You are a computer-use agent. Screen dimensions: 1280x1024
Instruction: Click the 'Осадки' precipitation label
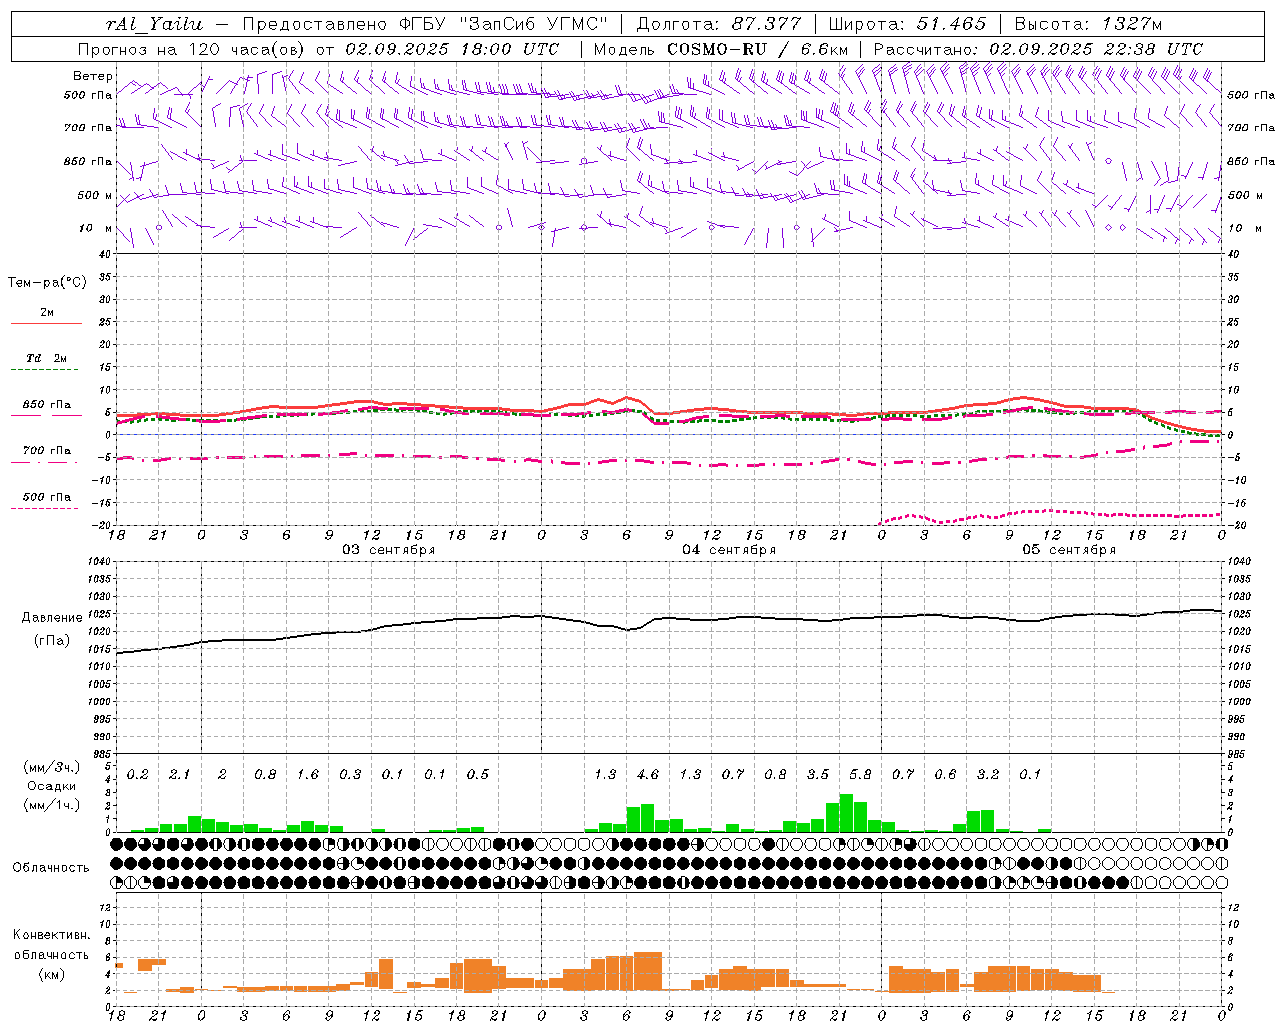pyautogui.click(x=51, y=786)
